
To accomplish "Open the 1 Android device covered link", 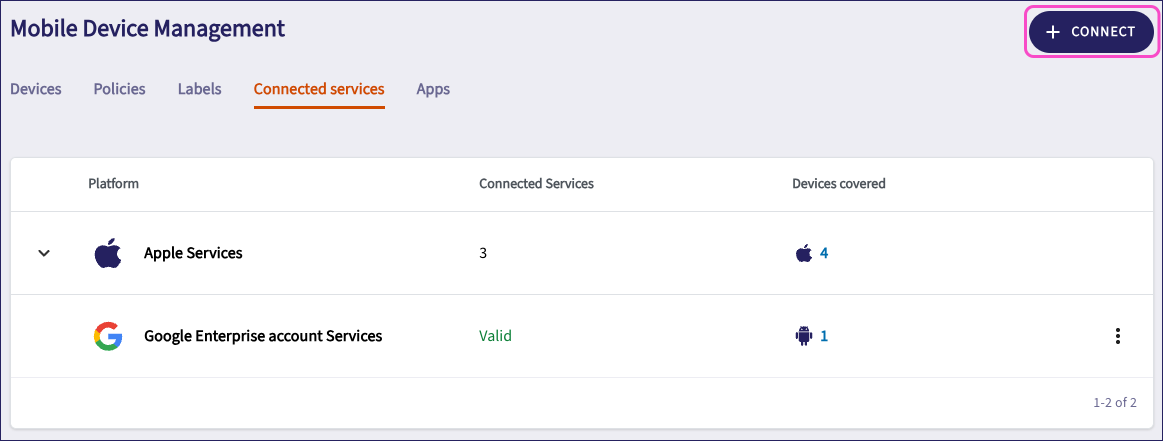I will coord(824,337).
